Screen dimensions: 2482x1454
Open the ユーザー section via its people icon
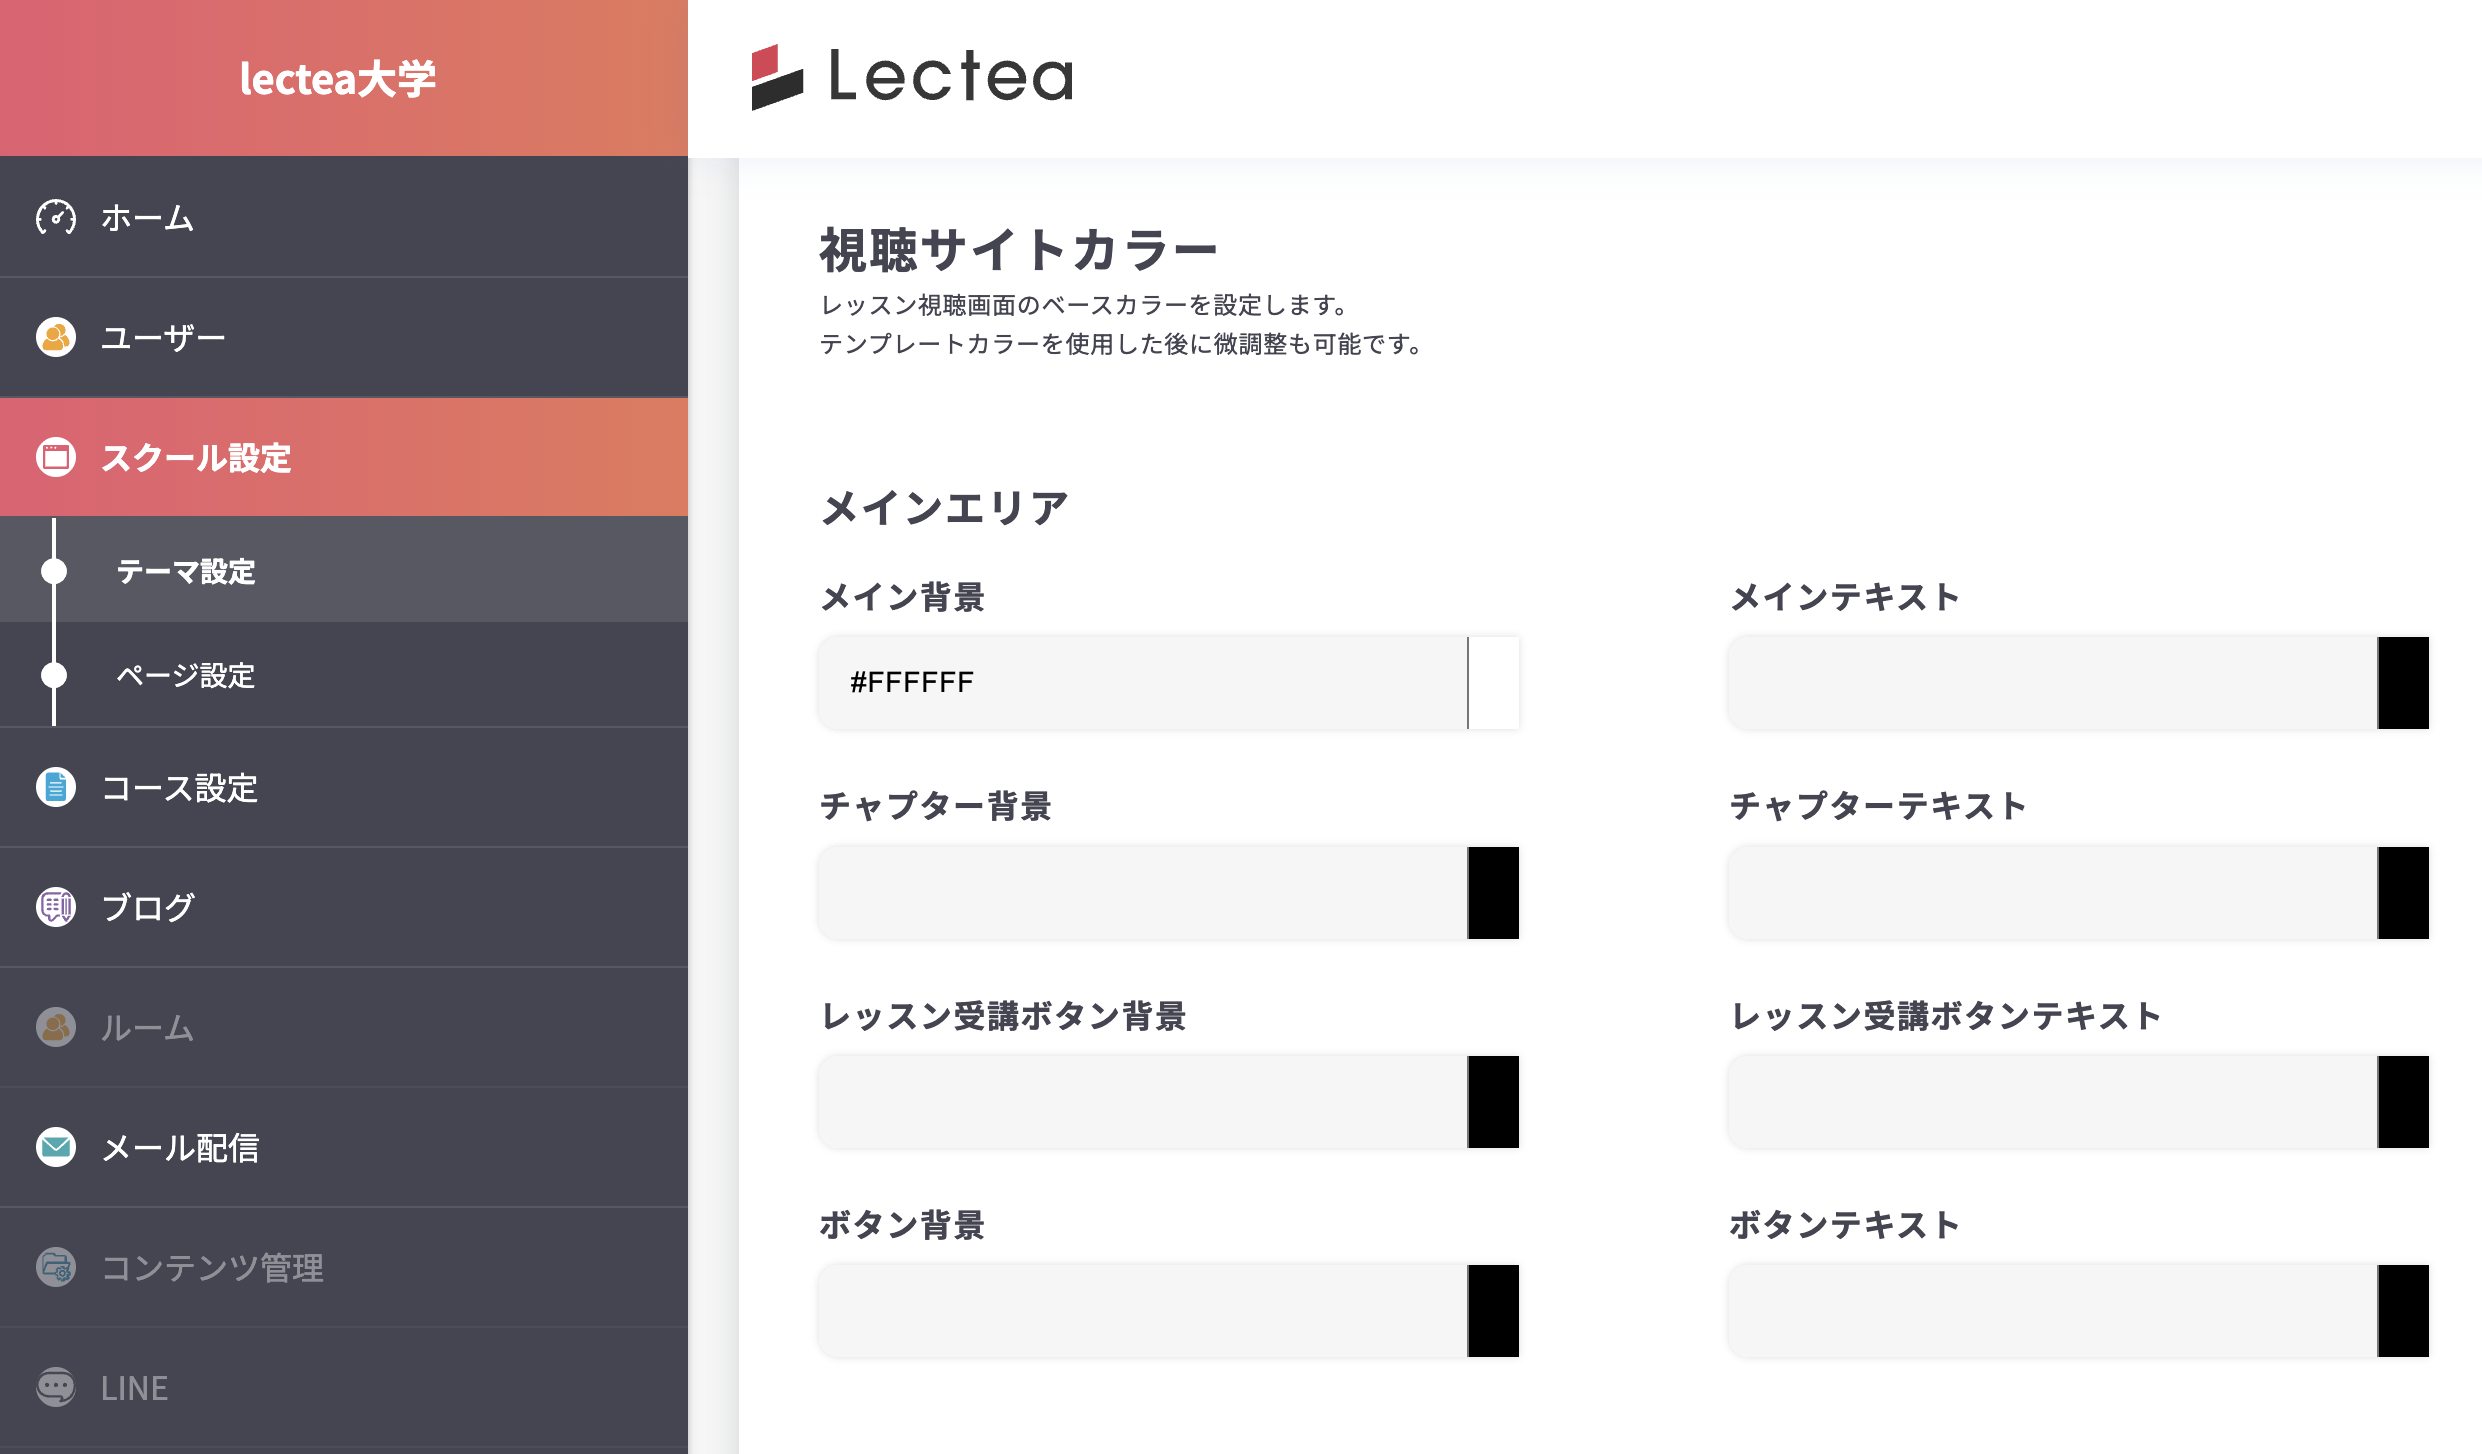(57, 337)
